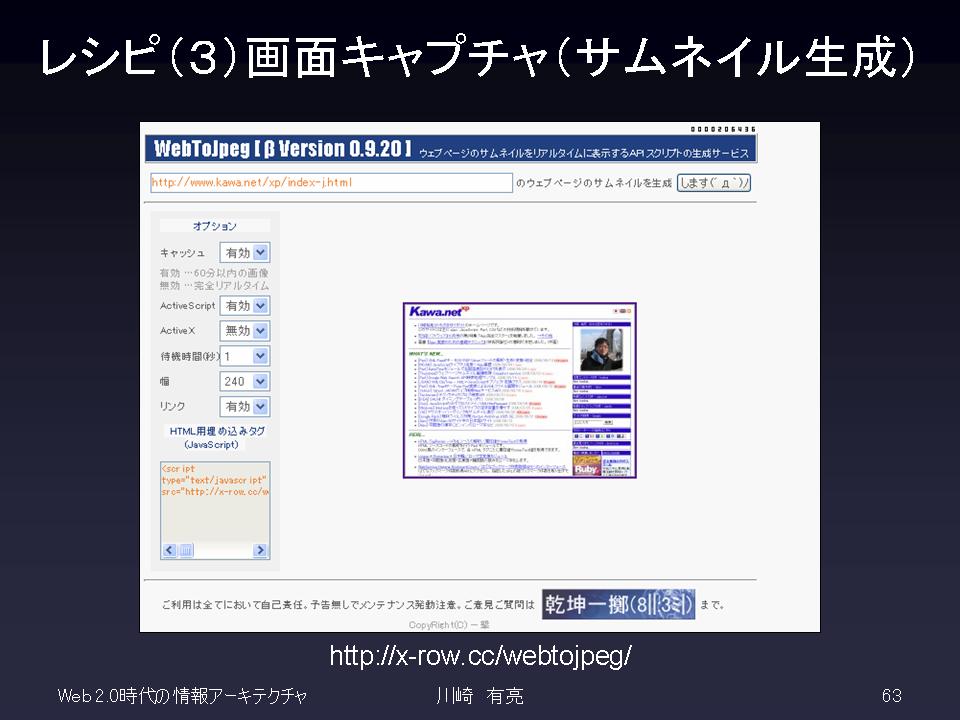Click the Kawa.net logo in the thumbnail
This screenshot has width=960, height=720.
(x=438, y=312)
